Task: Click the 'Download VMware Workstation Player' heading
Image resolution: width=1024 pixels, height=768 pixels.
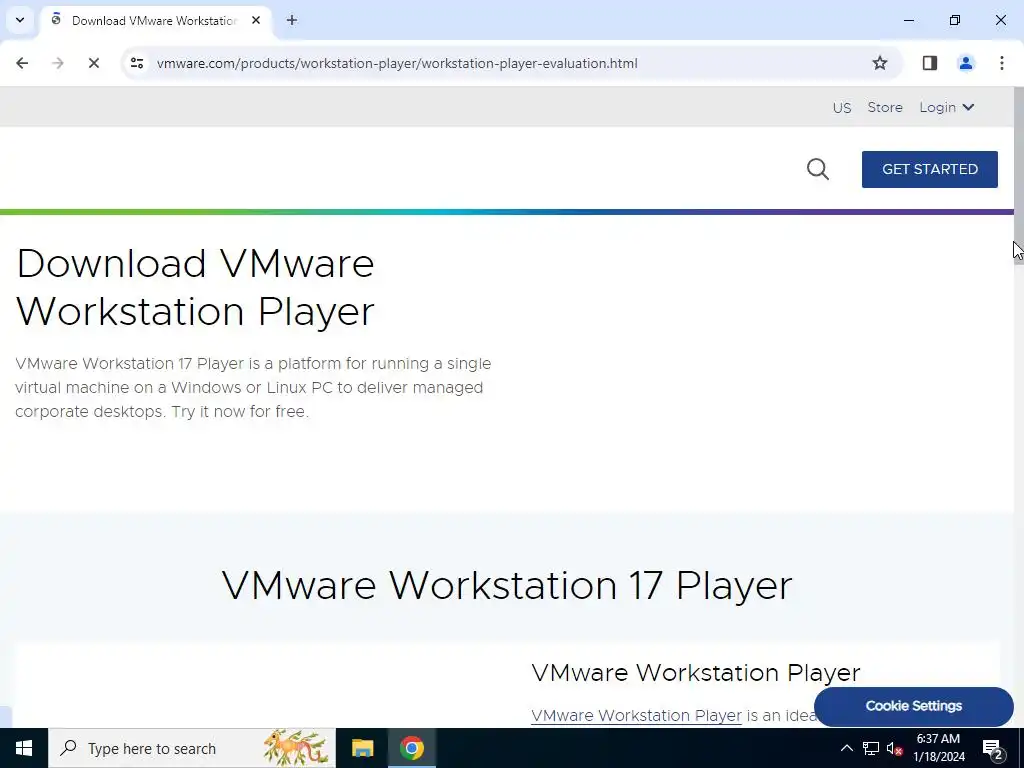Action: (x=195, y=288)
